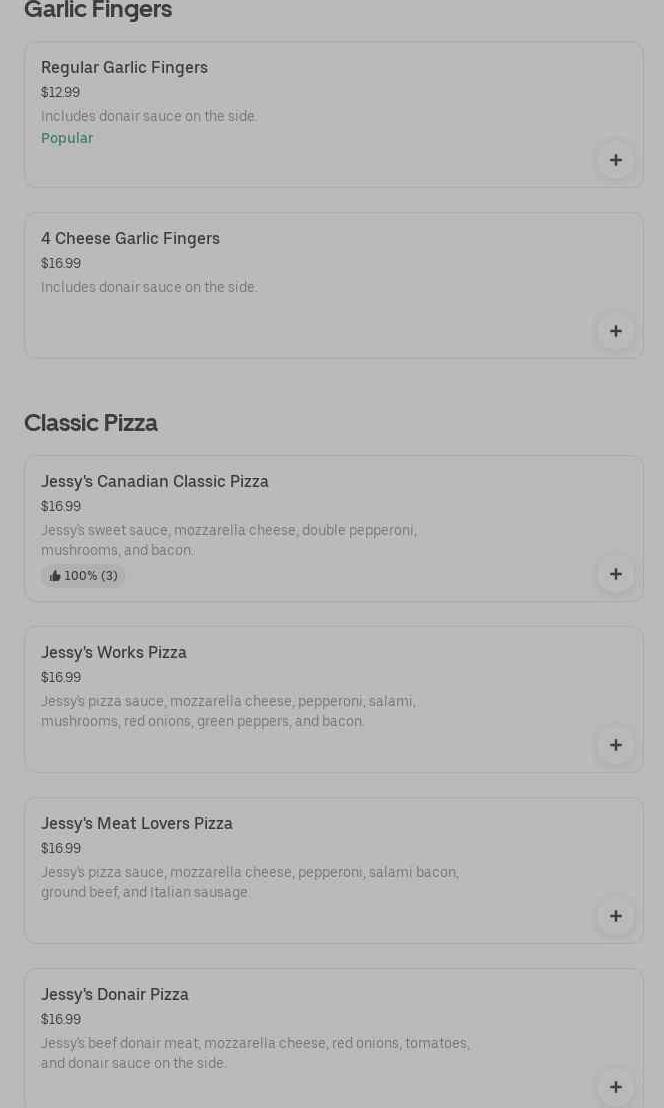664x1108 pixels.
Task: Click Jessy's Works Pizza ingredients description
Action: tap(228, 711)
